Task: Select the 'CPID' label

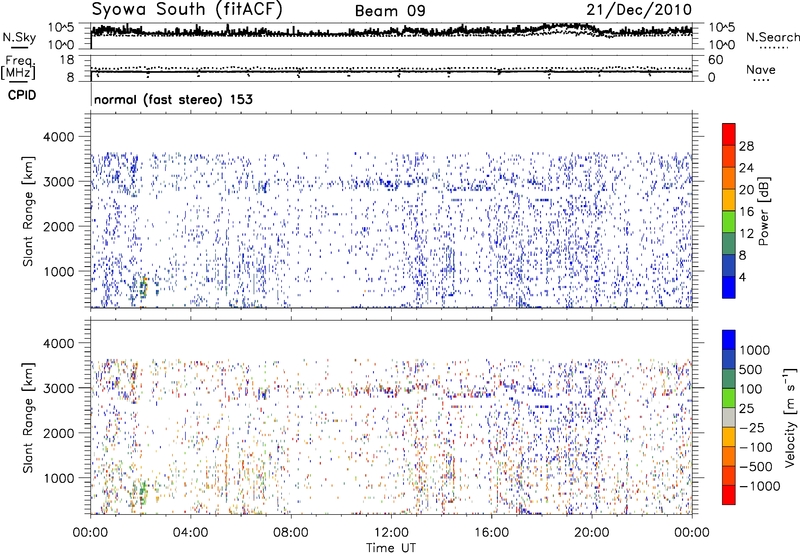Action: pos(22,95)
